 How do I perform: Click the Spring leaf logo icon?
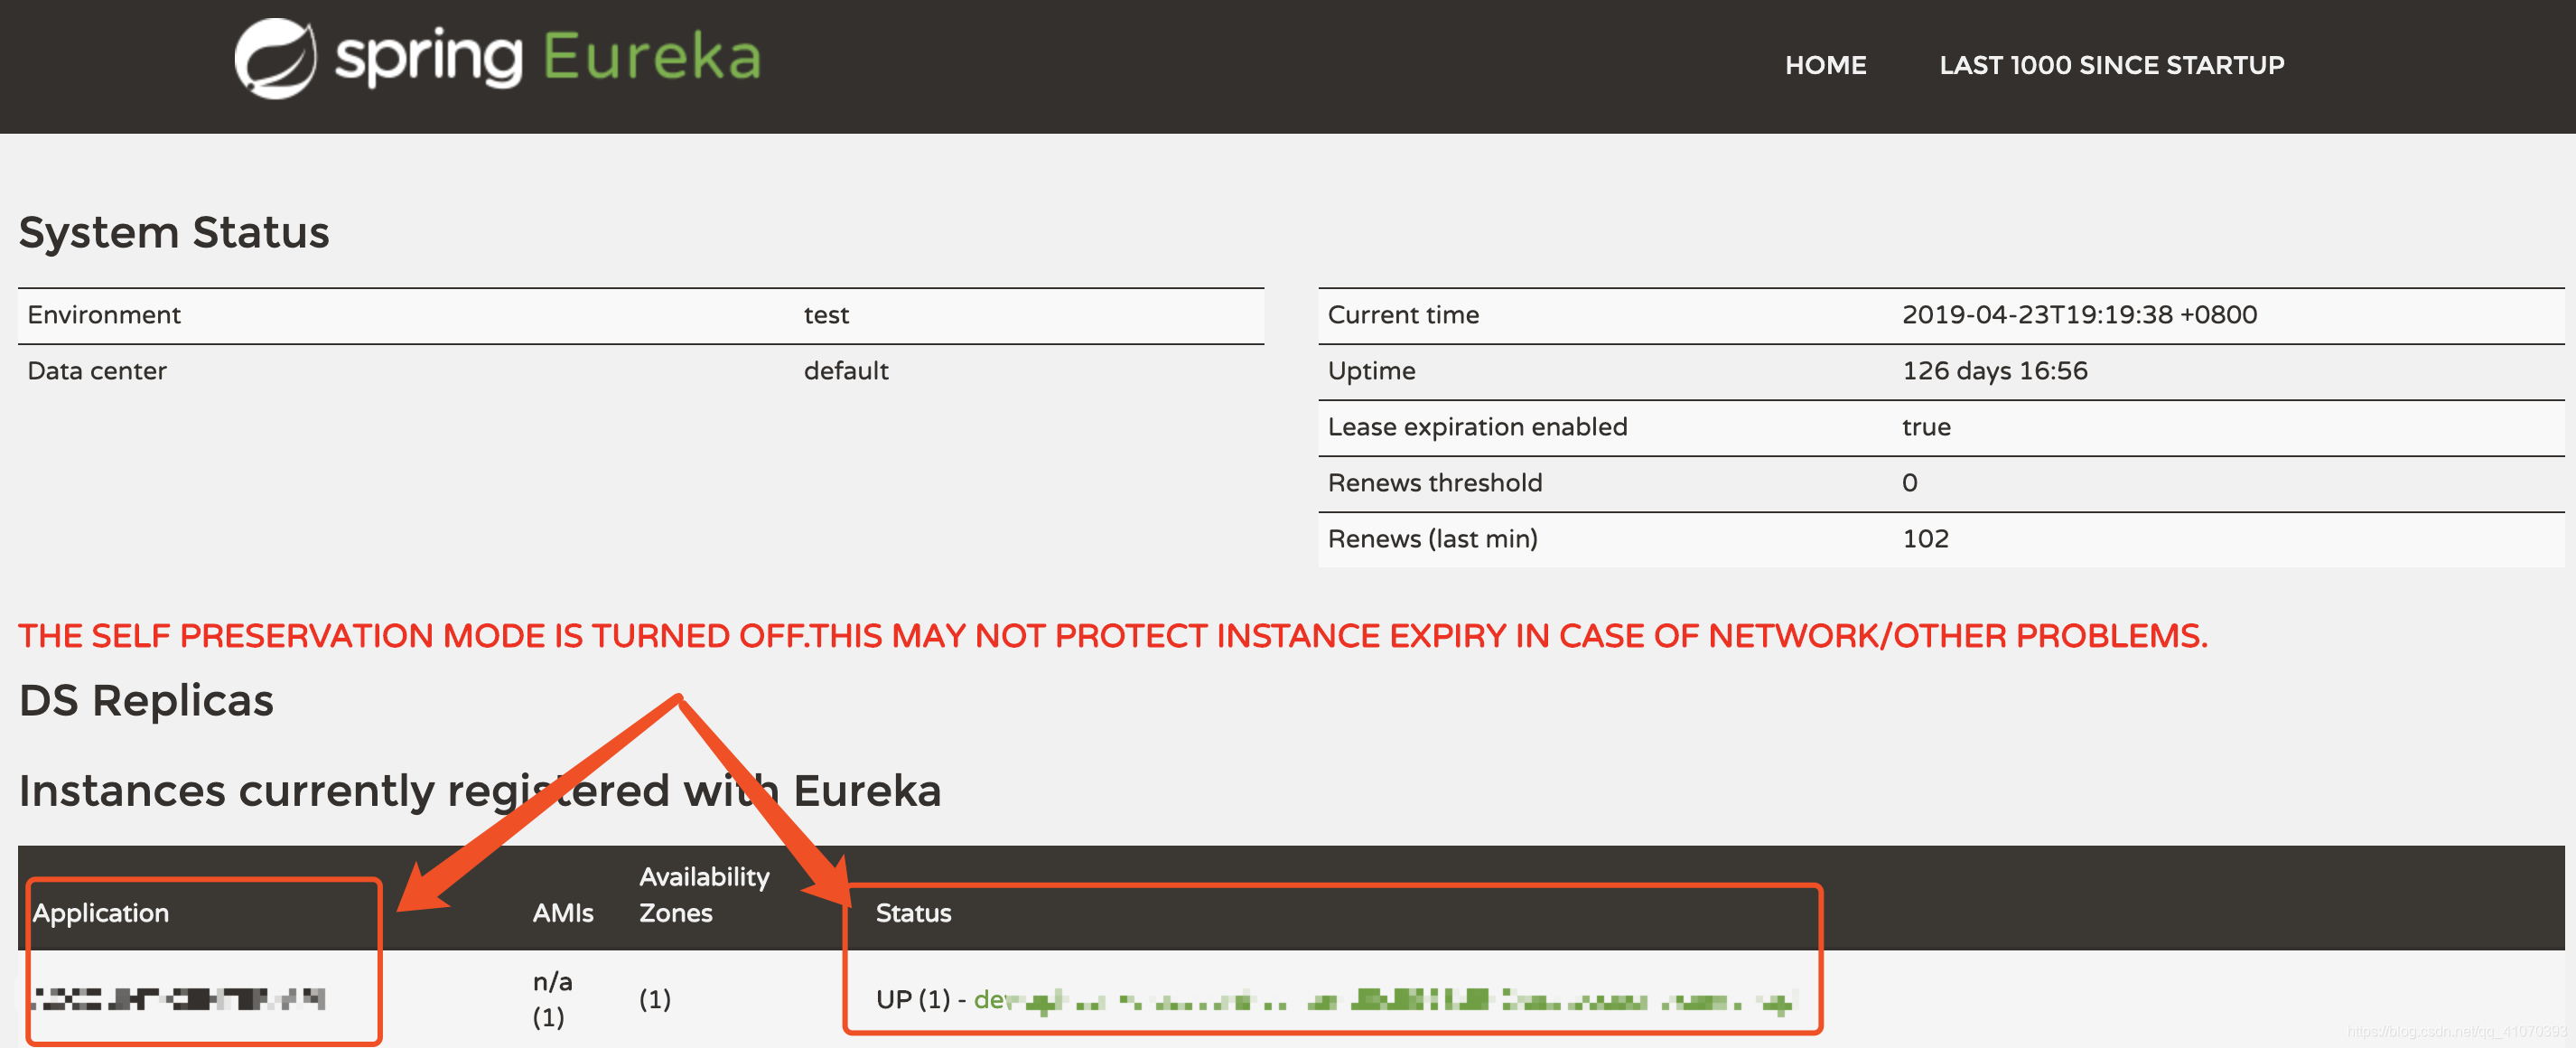pos(275,58)
